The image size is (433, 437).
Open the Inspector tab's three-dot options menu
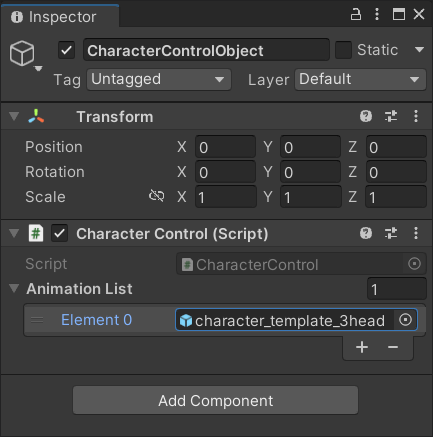tap(377, 14)
